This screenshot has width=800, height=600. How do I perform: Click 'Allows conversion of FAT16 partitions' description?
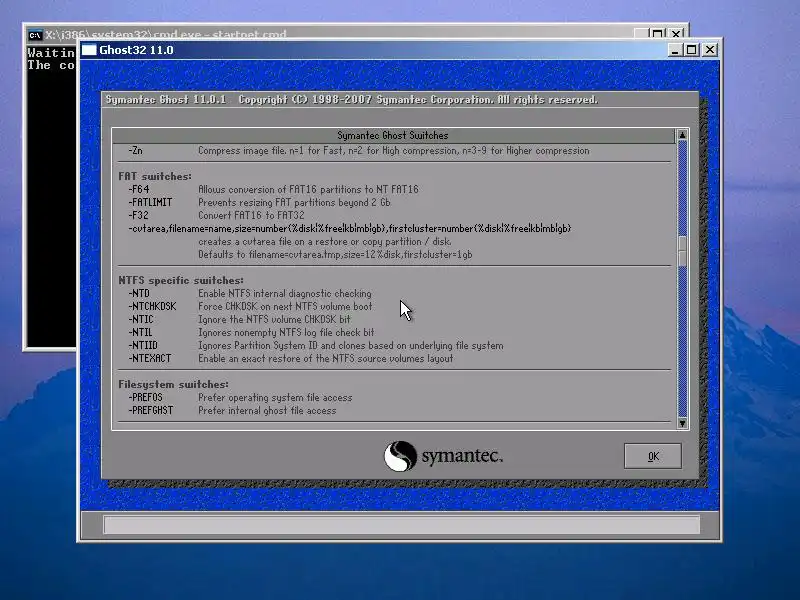(x=308, y=189)
